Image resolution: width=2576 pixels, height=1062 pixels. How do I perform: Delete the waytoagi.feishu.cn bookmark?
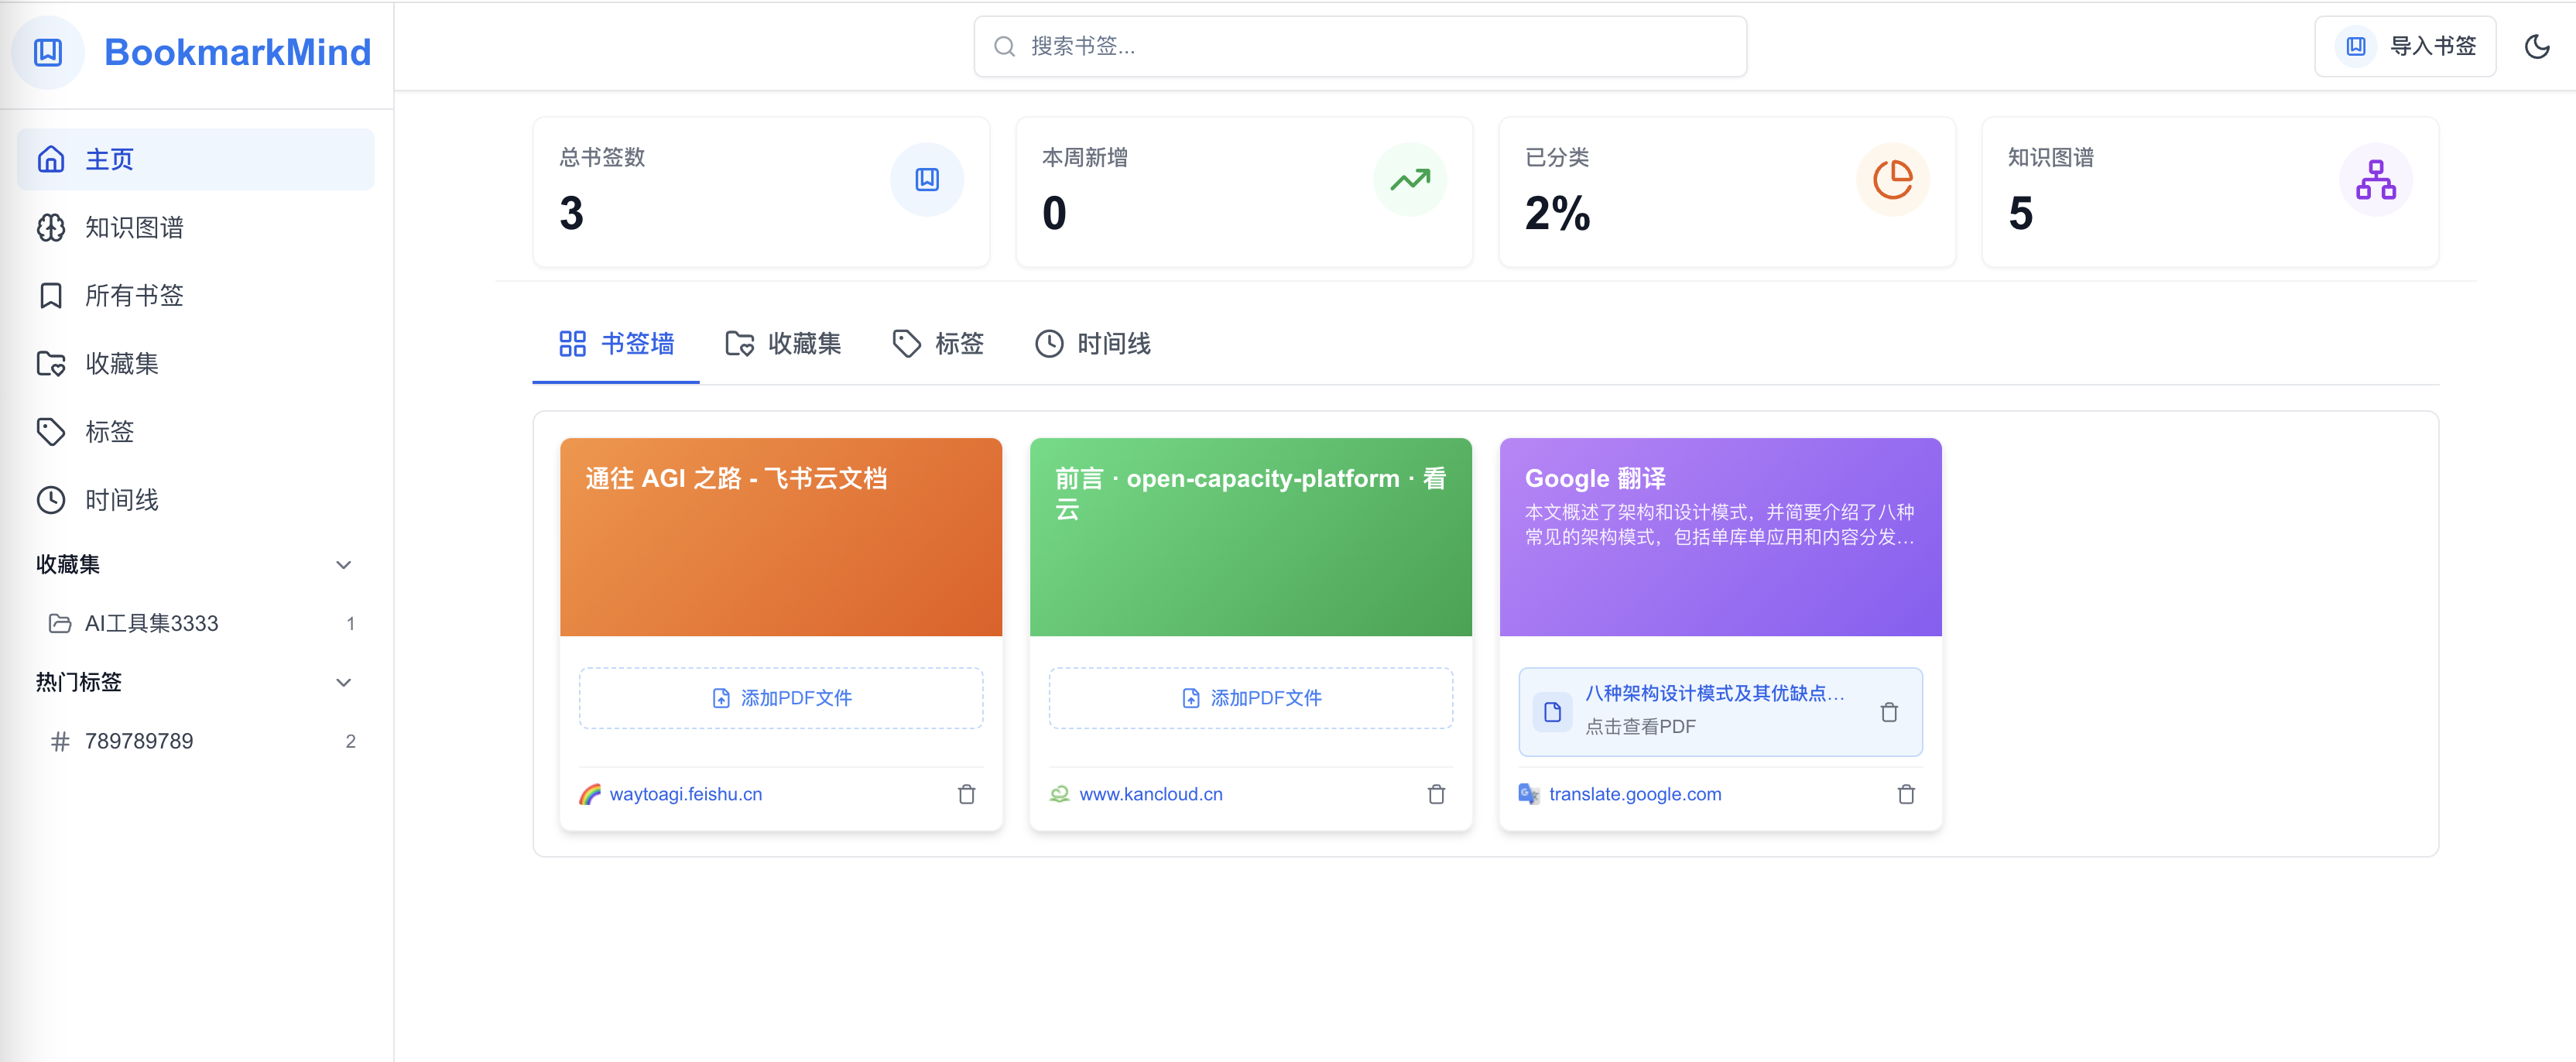tap(966, 794)
